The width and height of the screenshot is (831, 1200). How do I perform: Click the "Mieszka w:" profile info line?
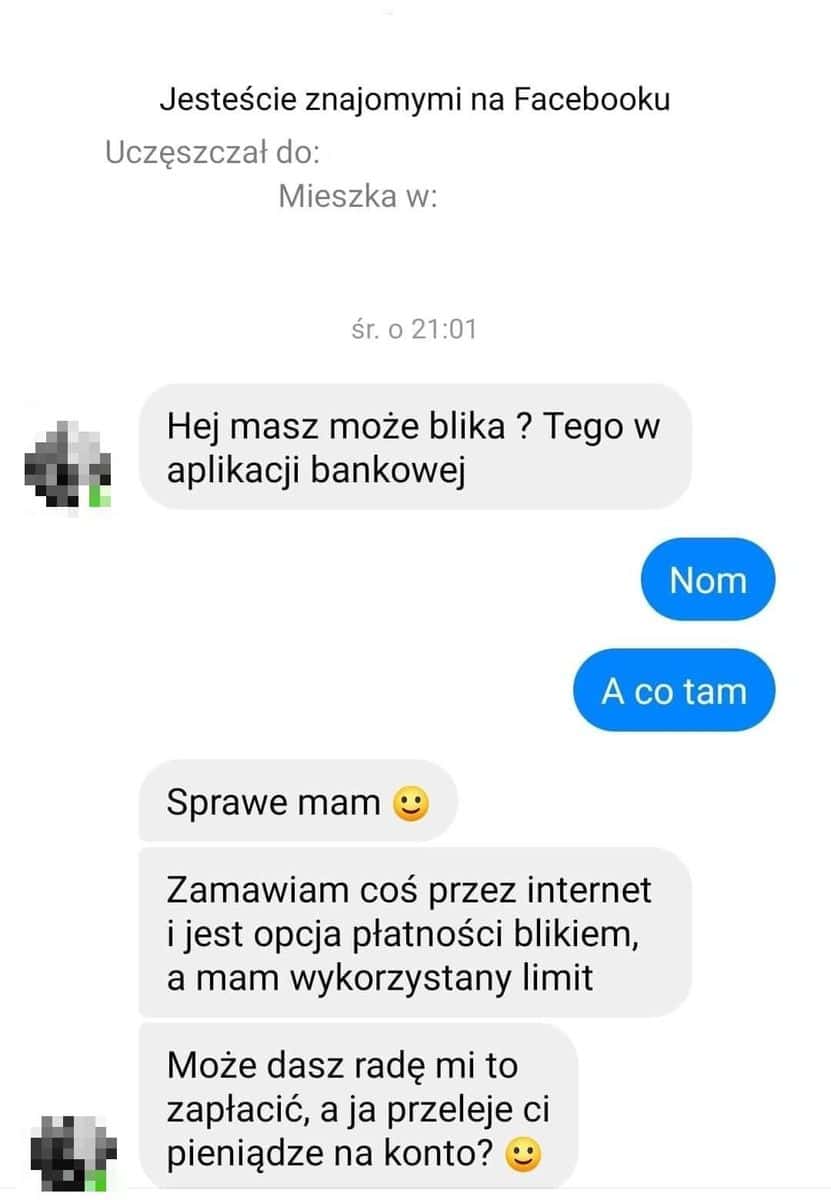[x=358, y=196]
